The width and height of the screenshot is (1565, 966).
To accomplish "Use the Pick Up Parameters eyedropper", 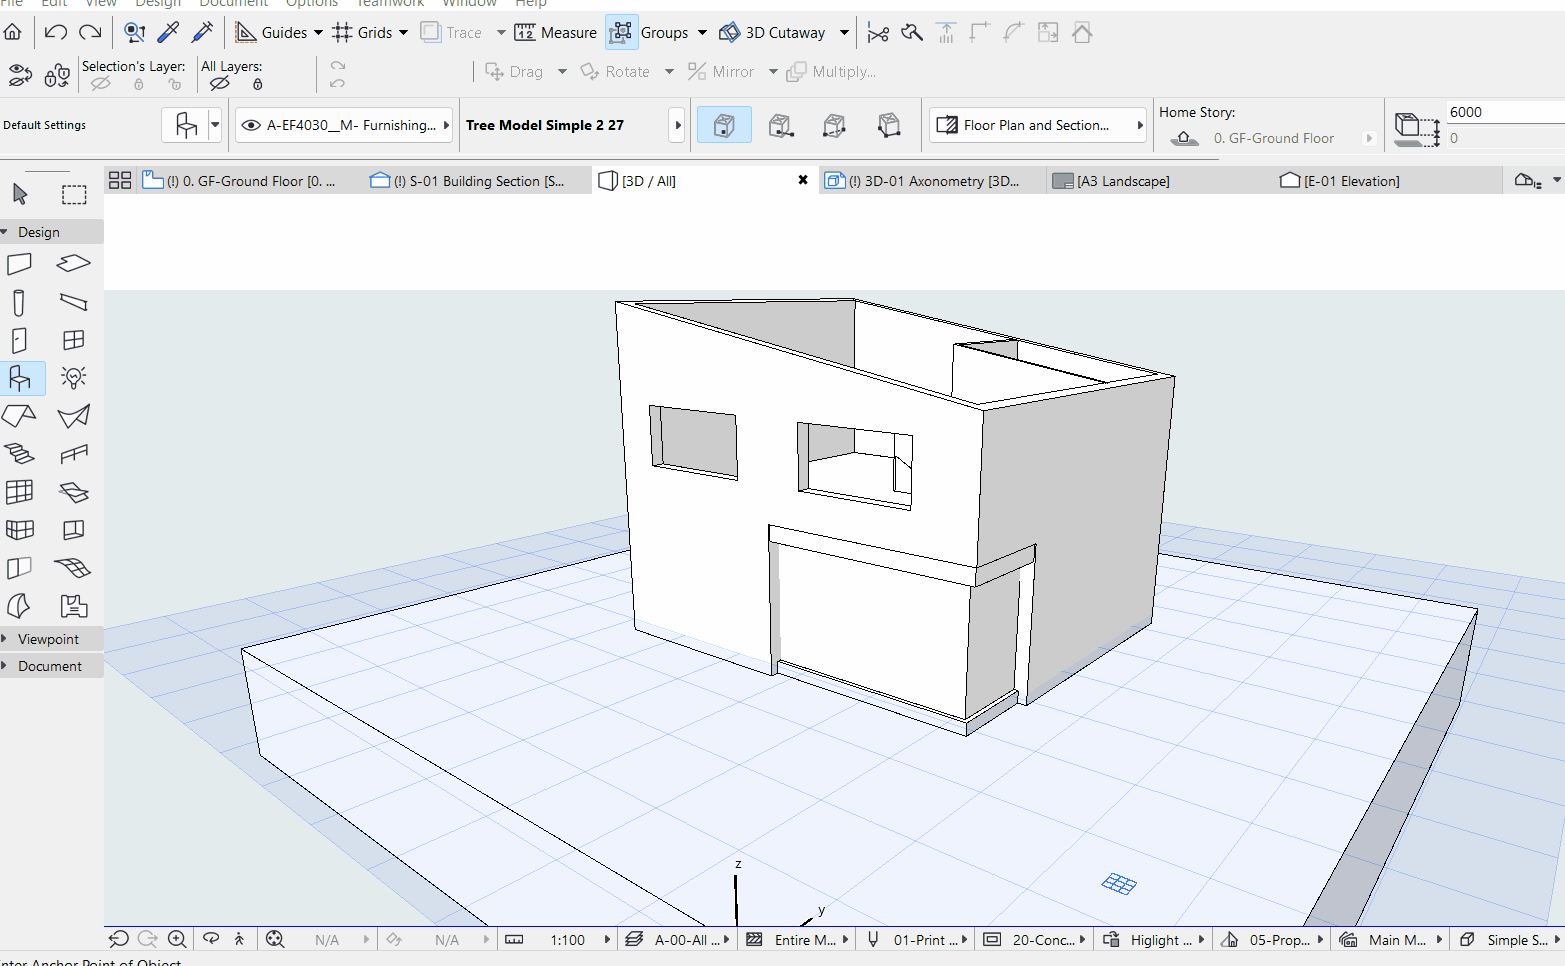I will coord(168,33).
